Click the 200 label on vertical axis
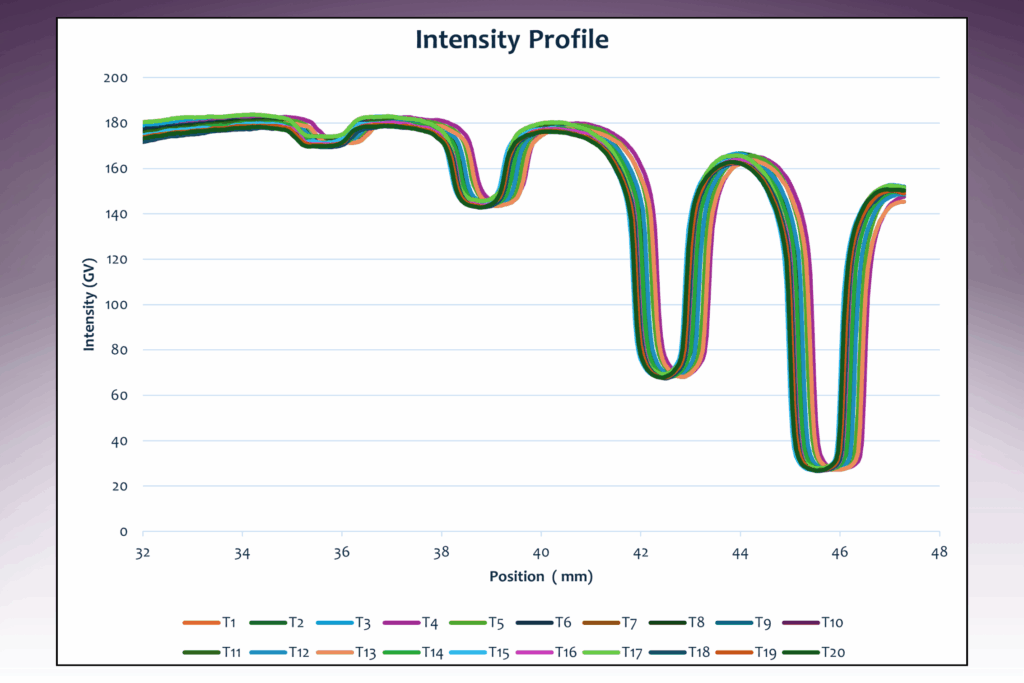 [x=115, y=78]
